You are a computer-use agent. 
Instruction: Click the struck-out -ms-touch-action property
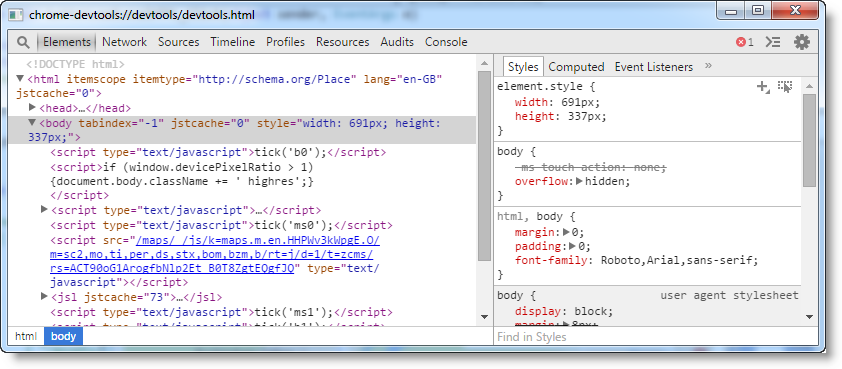coord(591,167)
